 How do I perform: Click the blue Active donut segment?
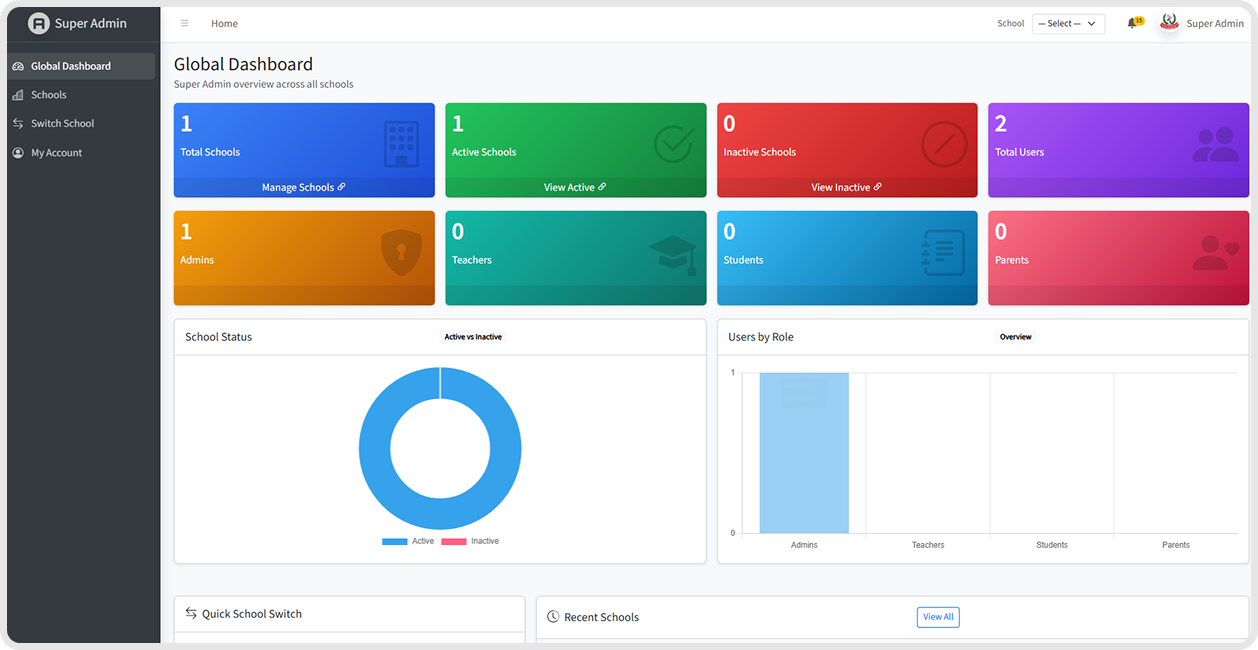pos(375,450)
